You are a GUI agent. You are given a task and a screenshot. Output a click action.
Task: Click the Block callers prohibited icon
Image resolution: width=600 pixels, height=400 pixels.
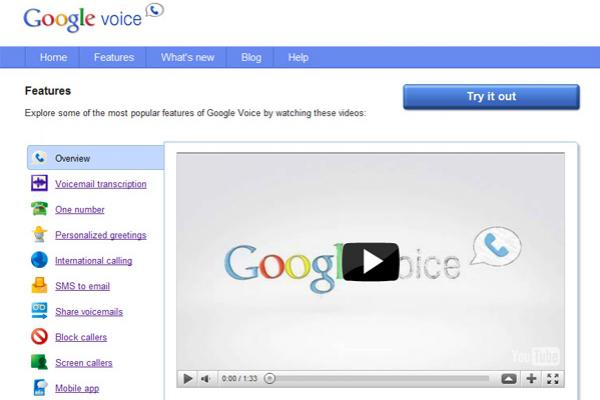[x=39, y=336]
